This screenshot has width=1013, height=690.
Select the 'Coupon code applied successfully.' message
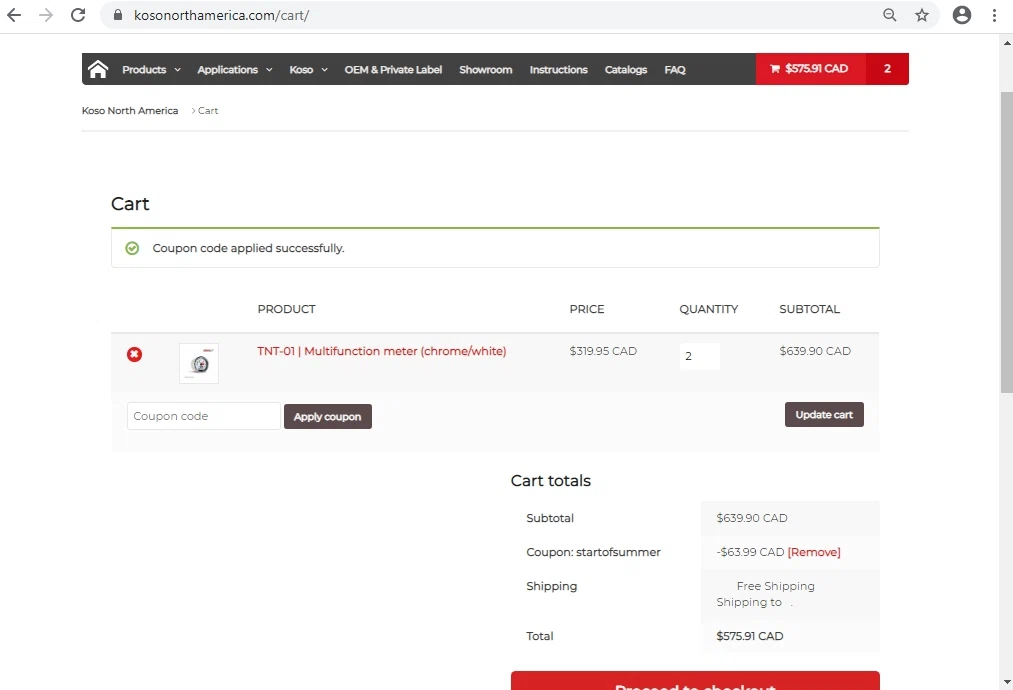tap(248, 248)
